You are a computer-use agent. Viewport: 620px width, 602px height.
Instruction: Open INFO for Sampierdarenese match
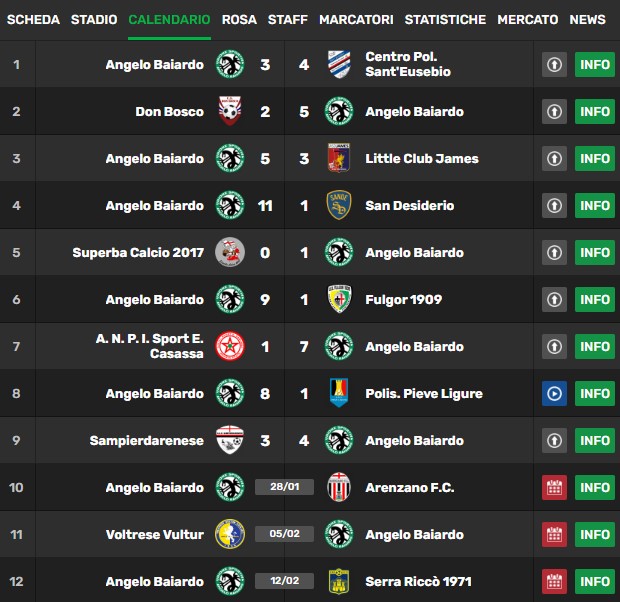tap(595, 441)
